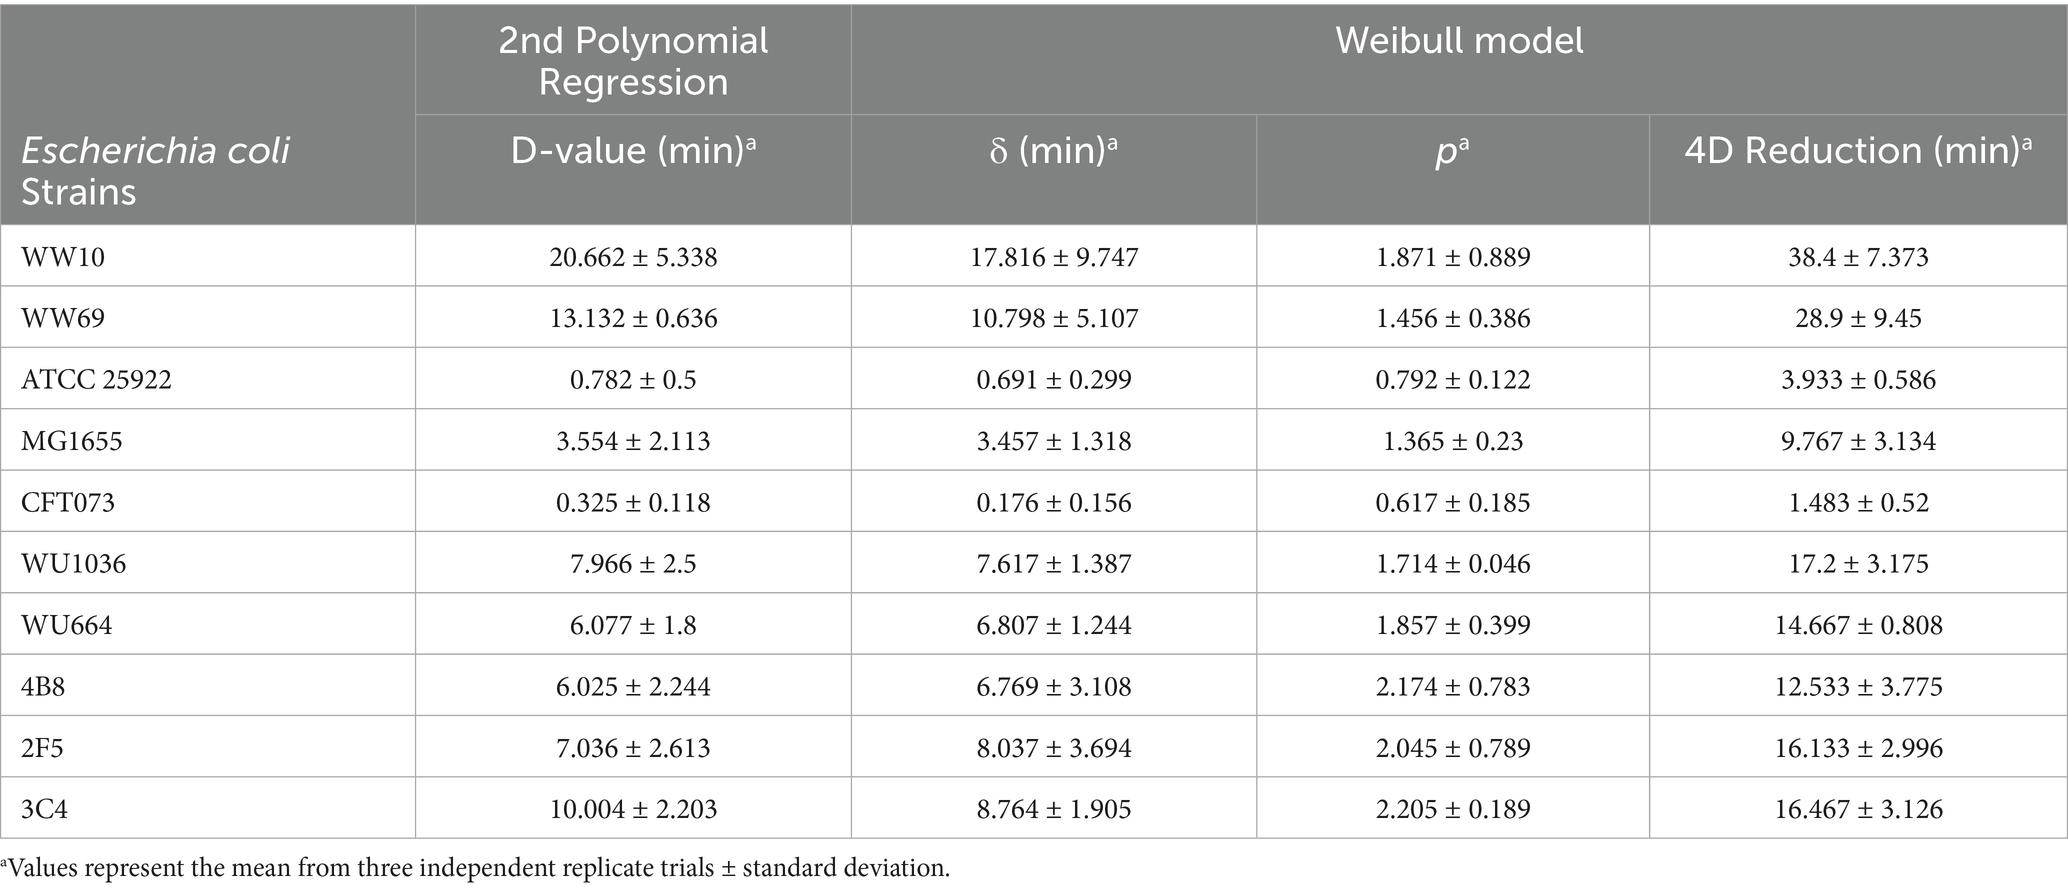The width and height of the screenshot is (2068, 890).
Task: Select the 4D Reduction (min) header
Action: [x=1858, y=150]
